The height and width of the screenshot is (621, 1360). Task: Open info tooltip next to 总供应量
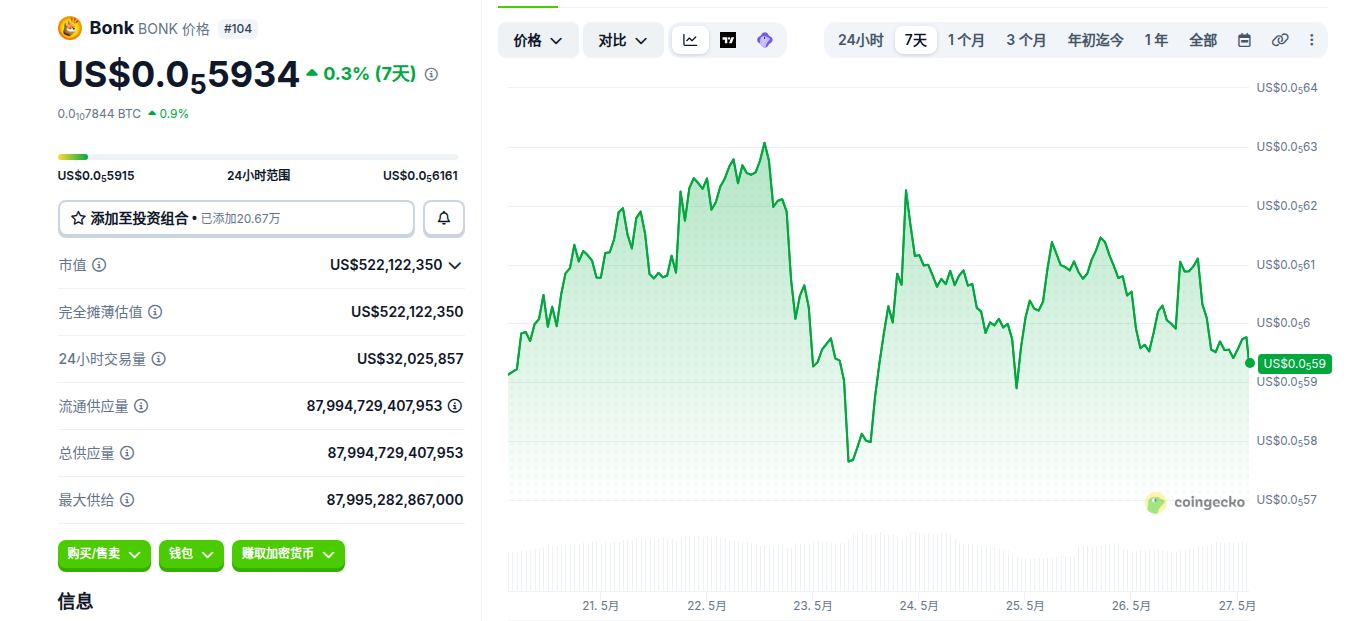click(x=127, y=453)
